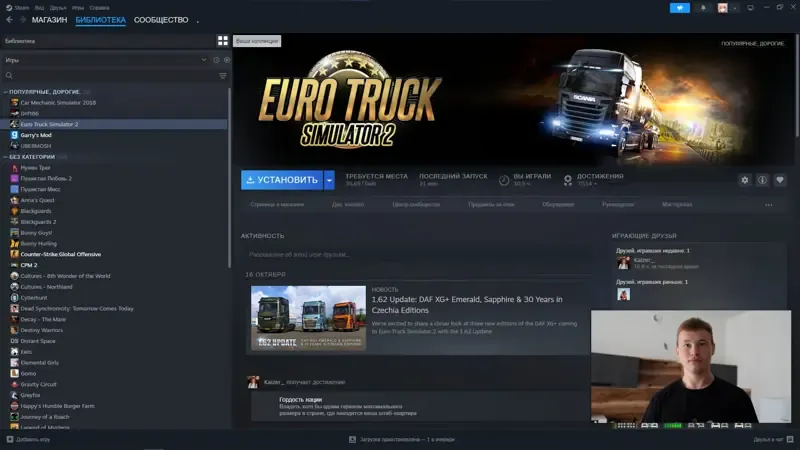Image resolution: width=800 pixels, height=450 pixels.
Task: Open the Мастерская workshop link
Action: point(677,205)
